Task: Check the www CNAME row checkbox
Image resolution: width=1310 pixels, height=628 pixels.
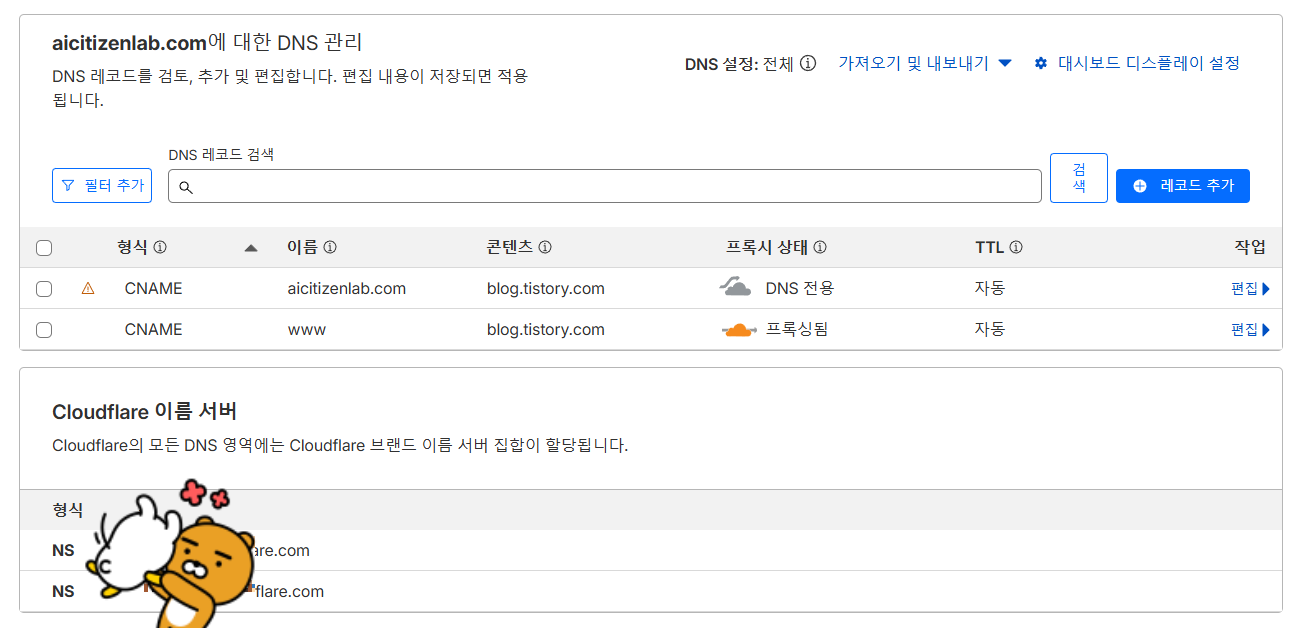Action: tap(44, 330)
